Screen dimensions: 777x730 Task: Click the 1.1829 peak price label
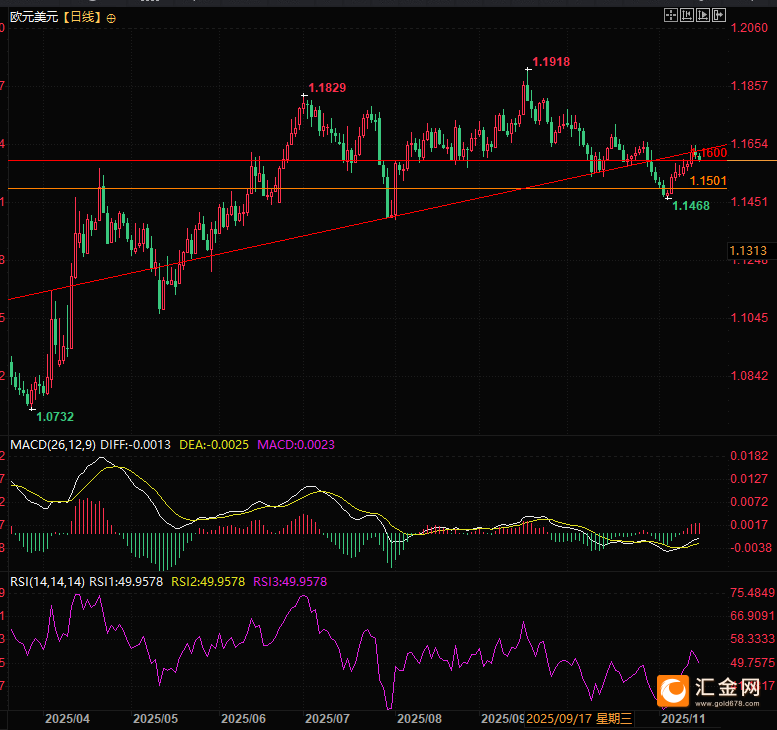pos(327,88)
